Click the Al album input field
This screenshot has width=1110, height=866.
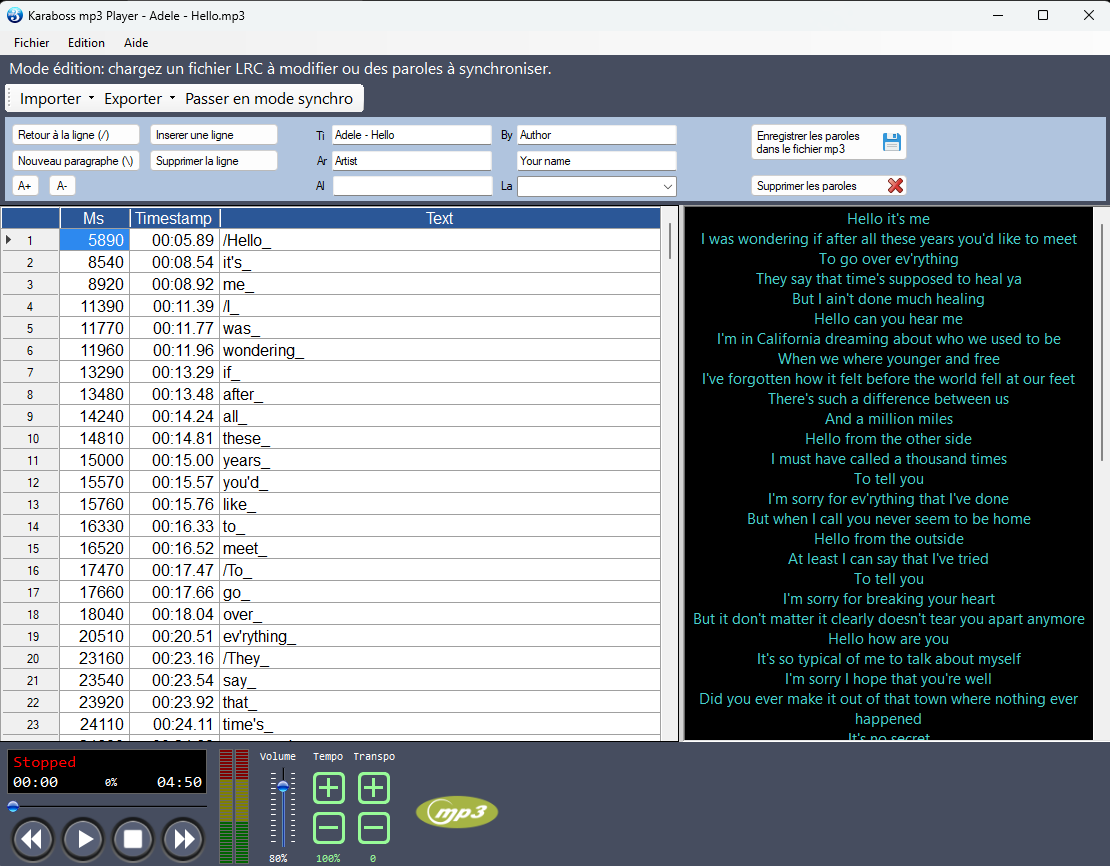pyautogui.click(x=412, y=186)
